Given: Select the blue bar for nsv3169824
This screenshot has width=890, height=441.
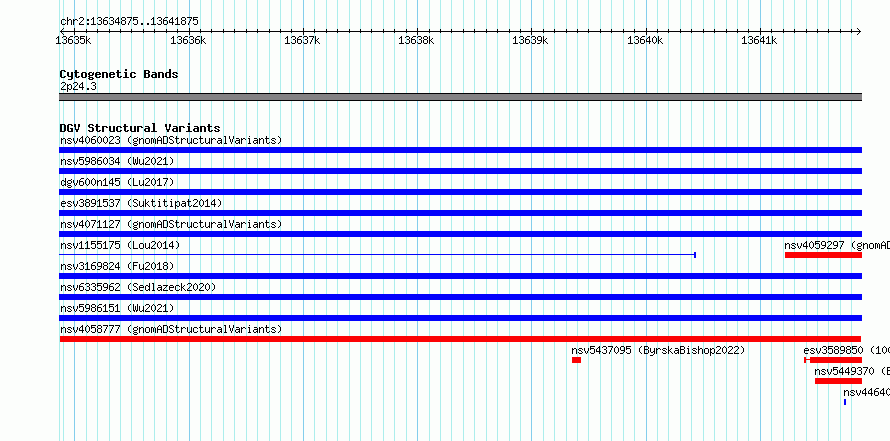Looking at the screenshot, I should coord(460,276).
